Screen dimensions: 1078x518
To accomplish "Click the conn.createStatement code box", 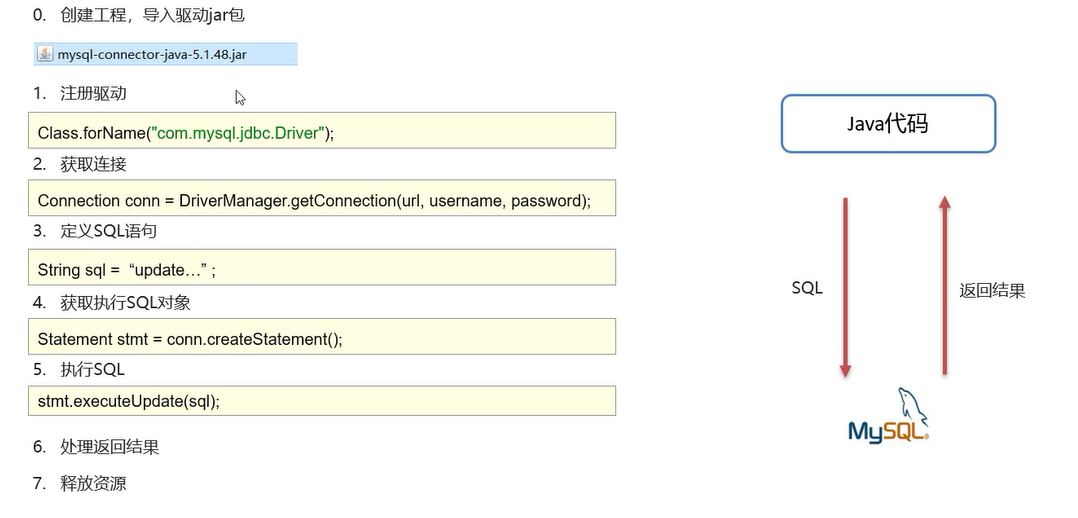I will [x=322, y=336].
